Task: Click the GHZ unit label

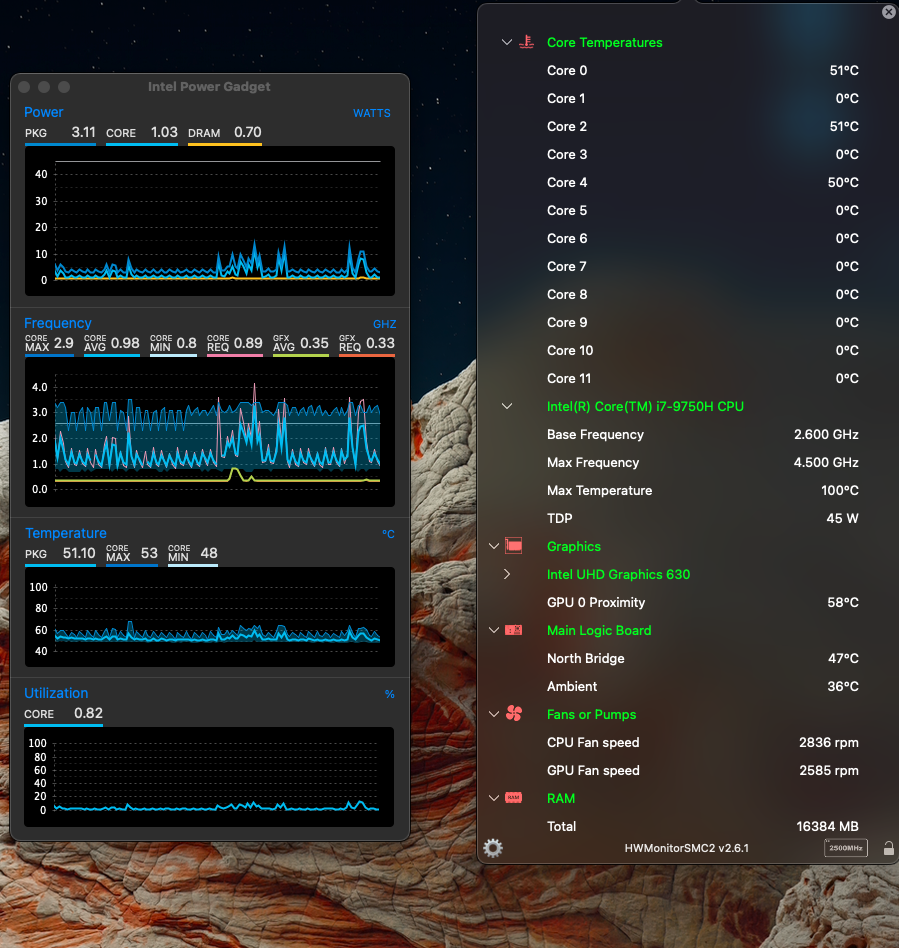Action: click(x=385, y=324)
